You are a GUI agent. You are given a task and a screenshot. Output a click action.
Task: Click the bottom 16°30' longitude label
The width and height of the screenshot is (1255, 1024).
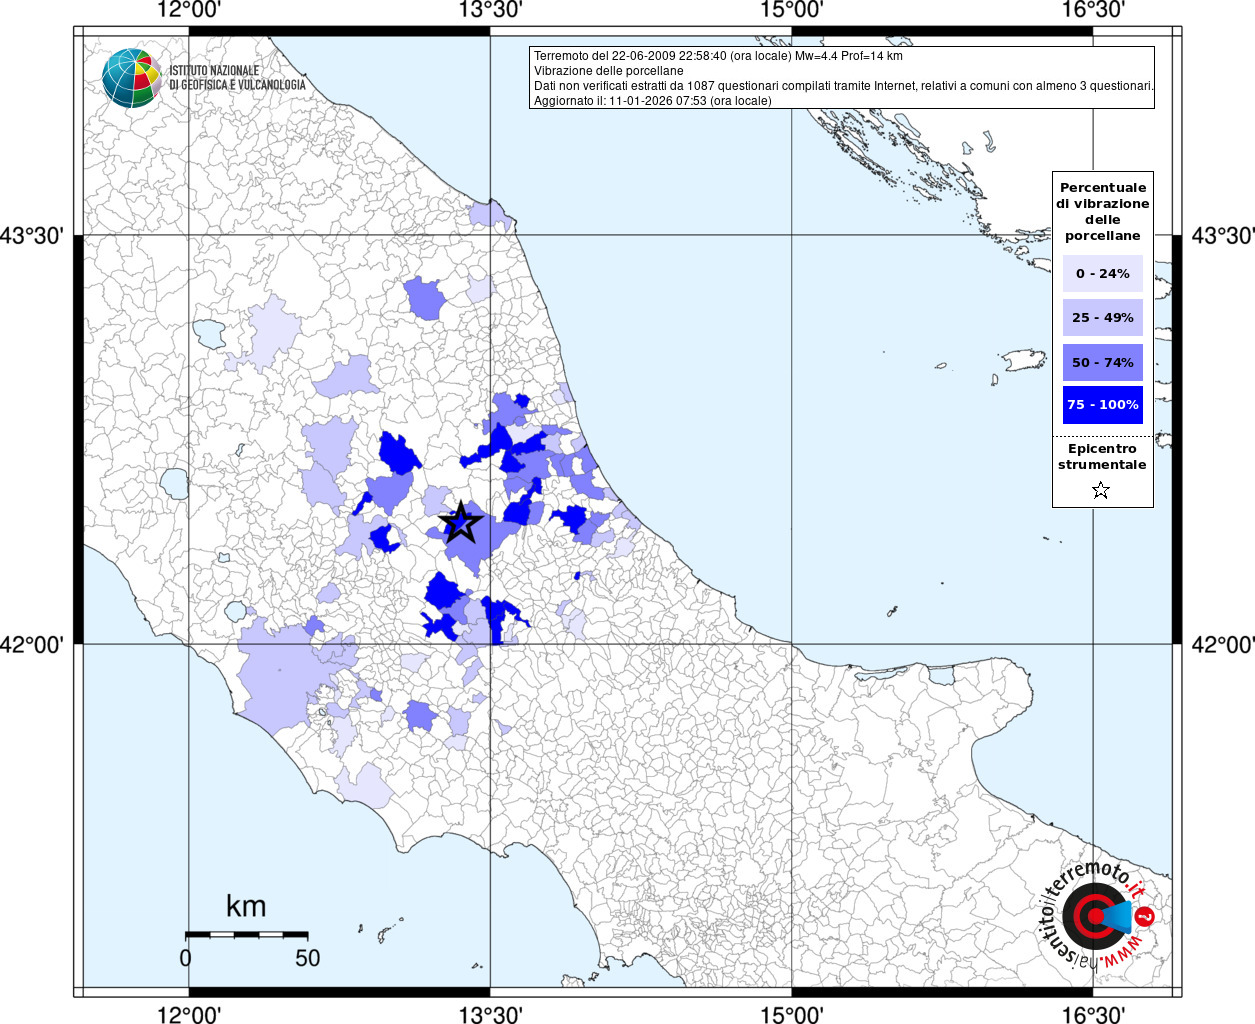point(1093,1014)
